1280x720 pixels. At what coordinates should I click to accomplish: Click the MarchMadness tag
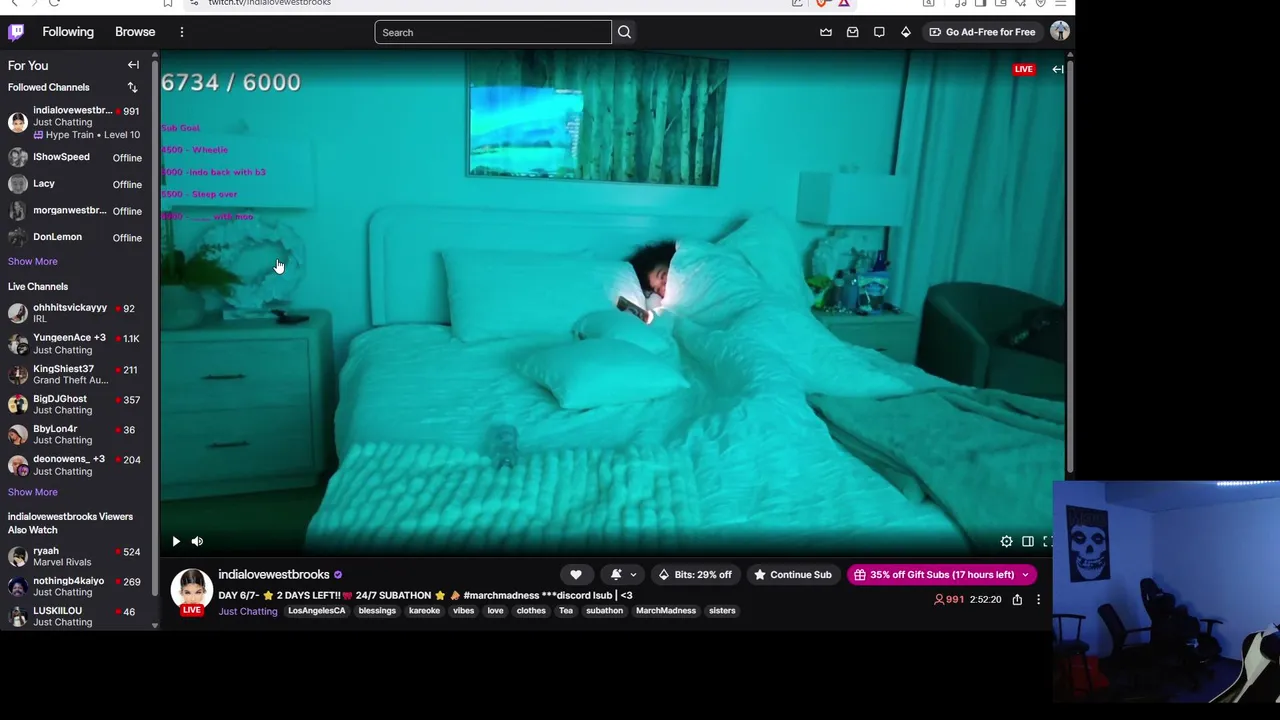666,610
